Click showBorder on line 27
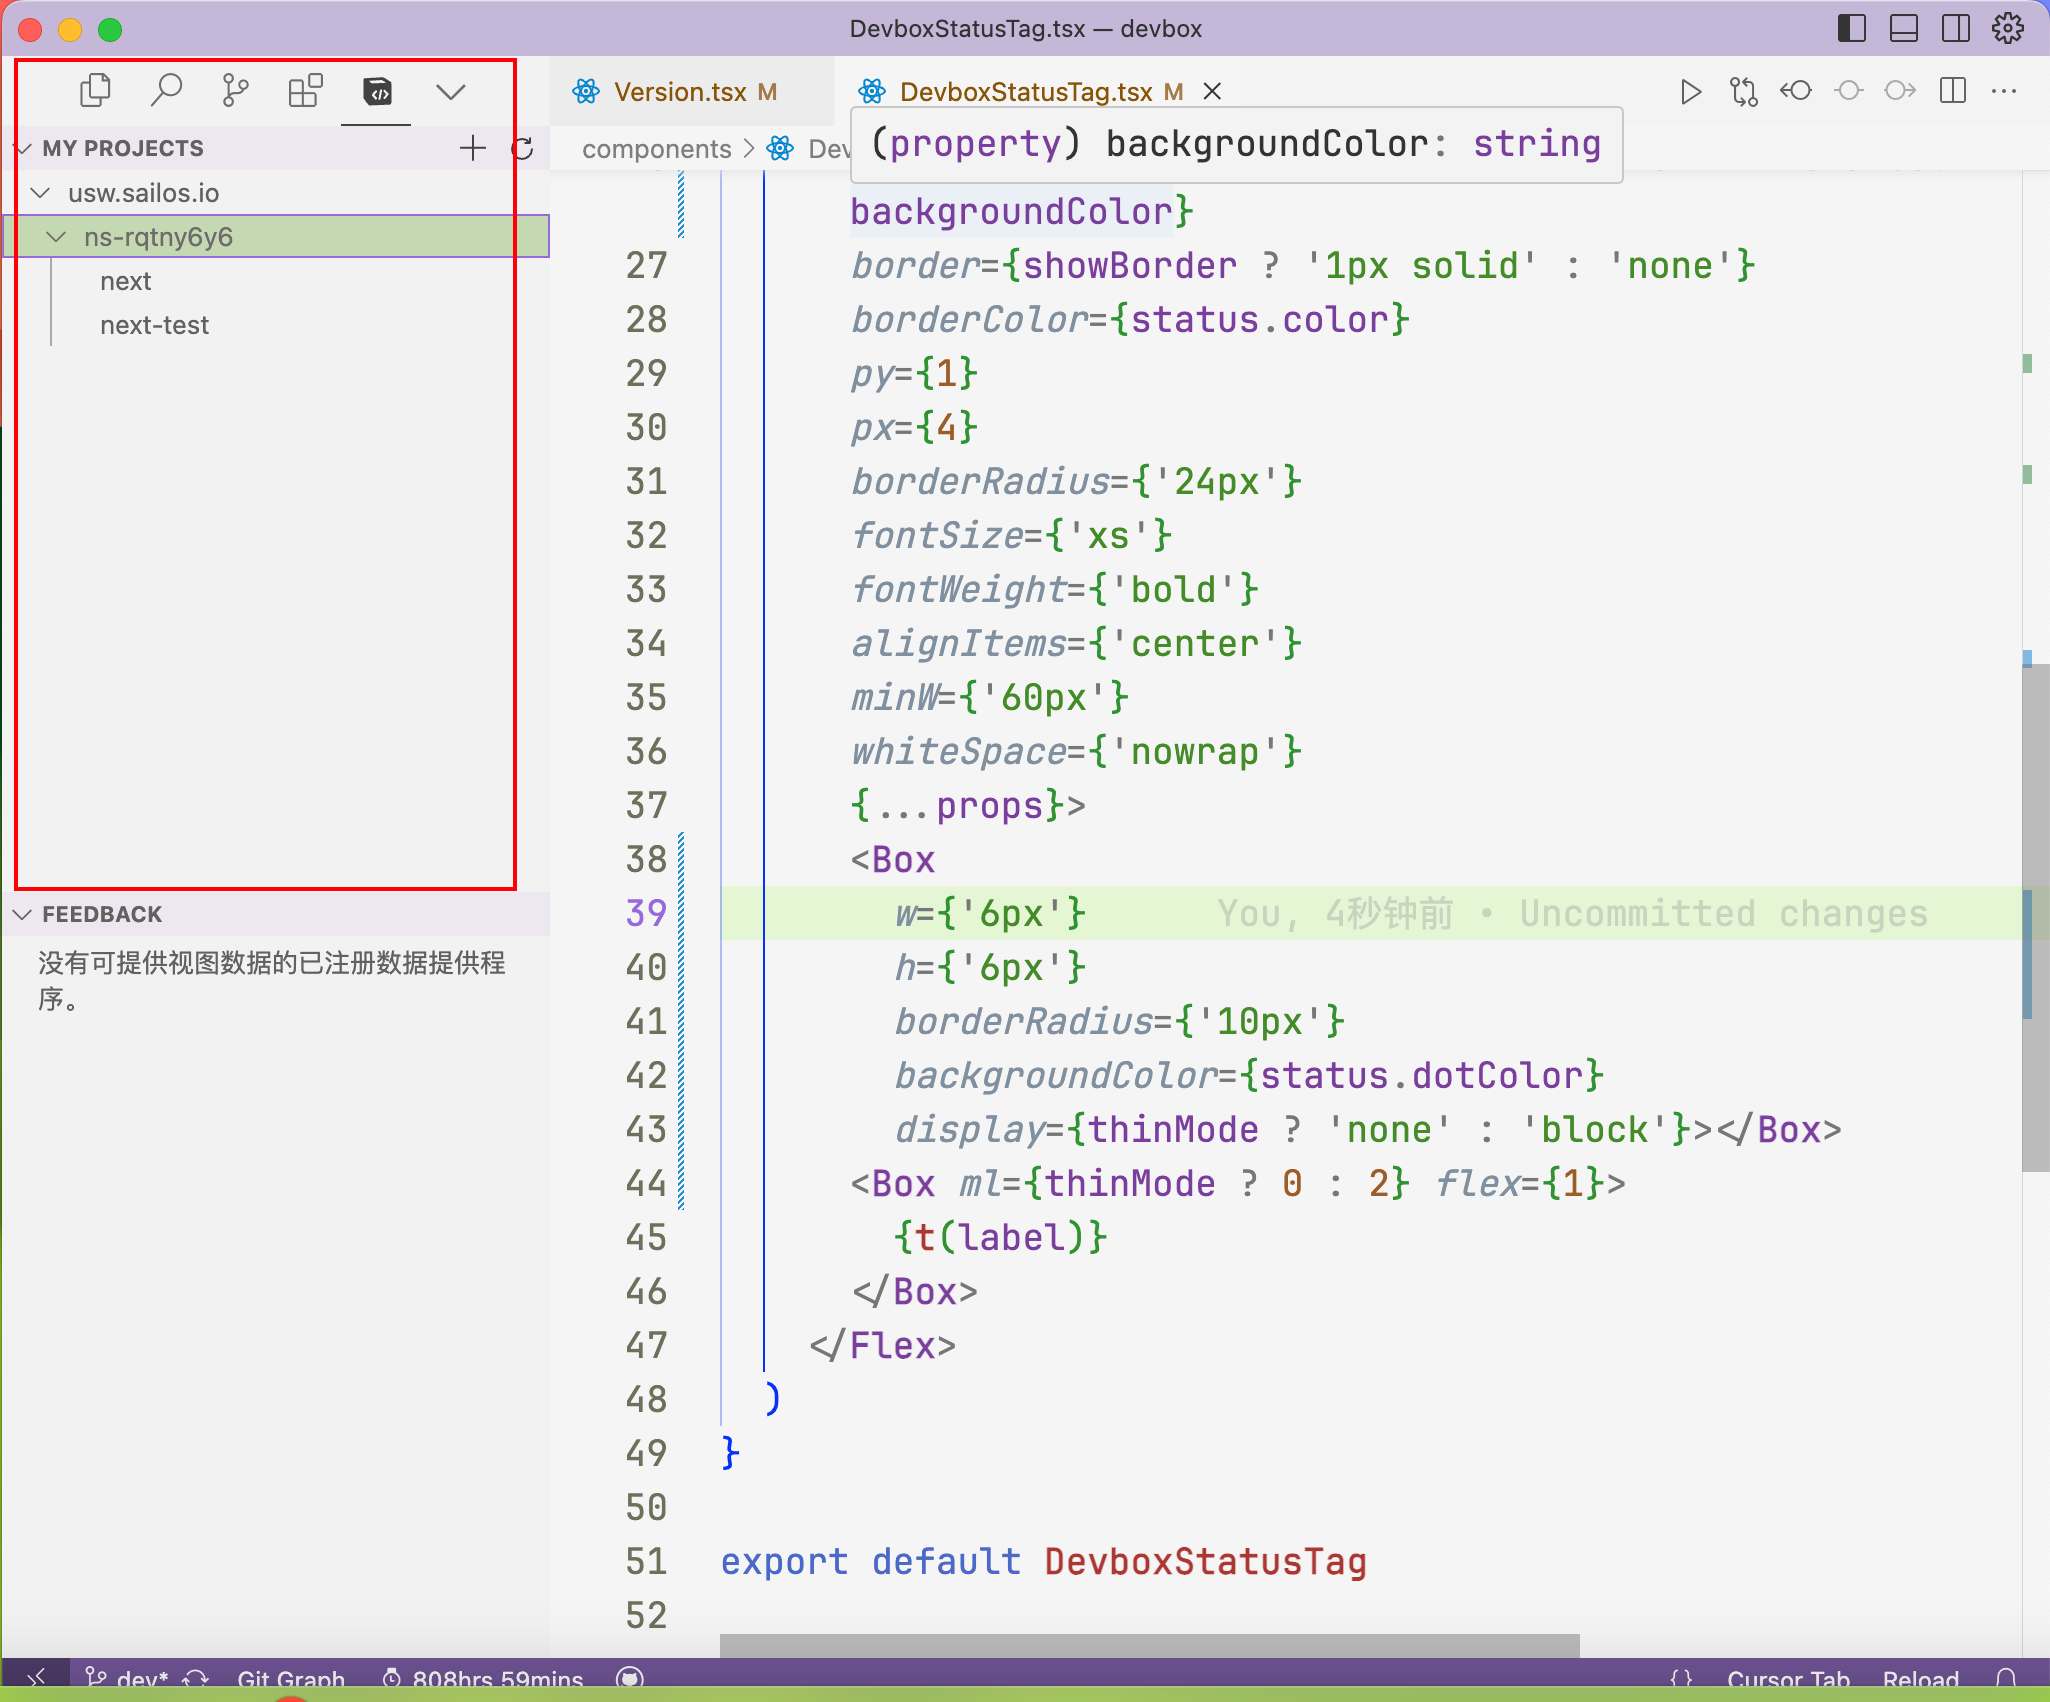The width and height of the screenshot is (2050, 1702). coord(1130,265)
